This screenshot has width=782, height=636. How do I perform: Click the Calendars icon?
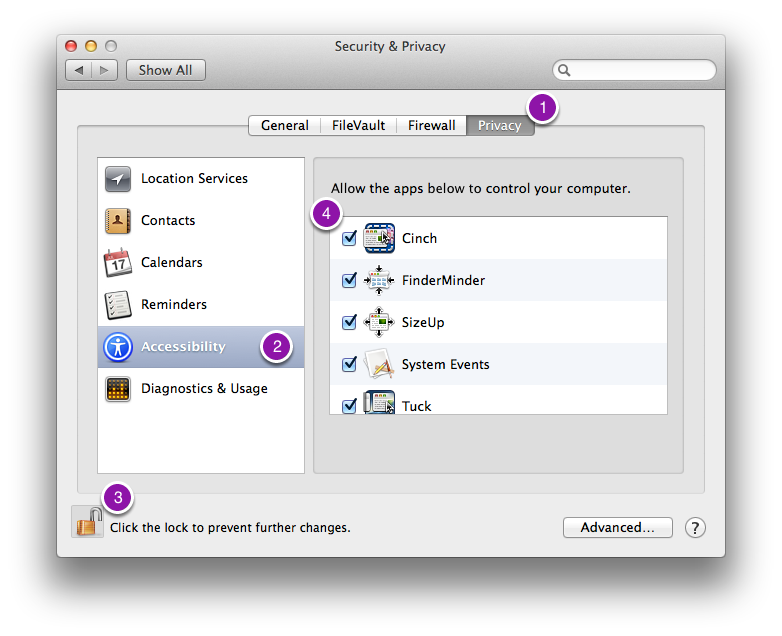pyautogui.click(x=118, y=262)
